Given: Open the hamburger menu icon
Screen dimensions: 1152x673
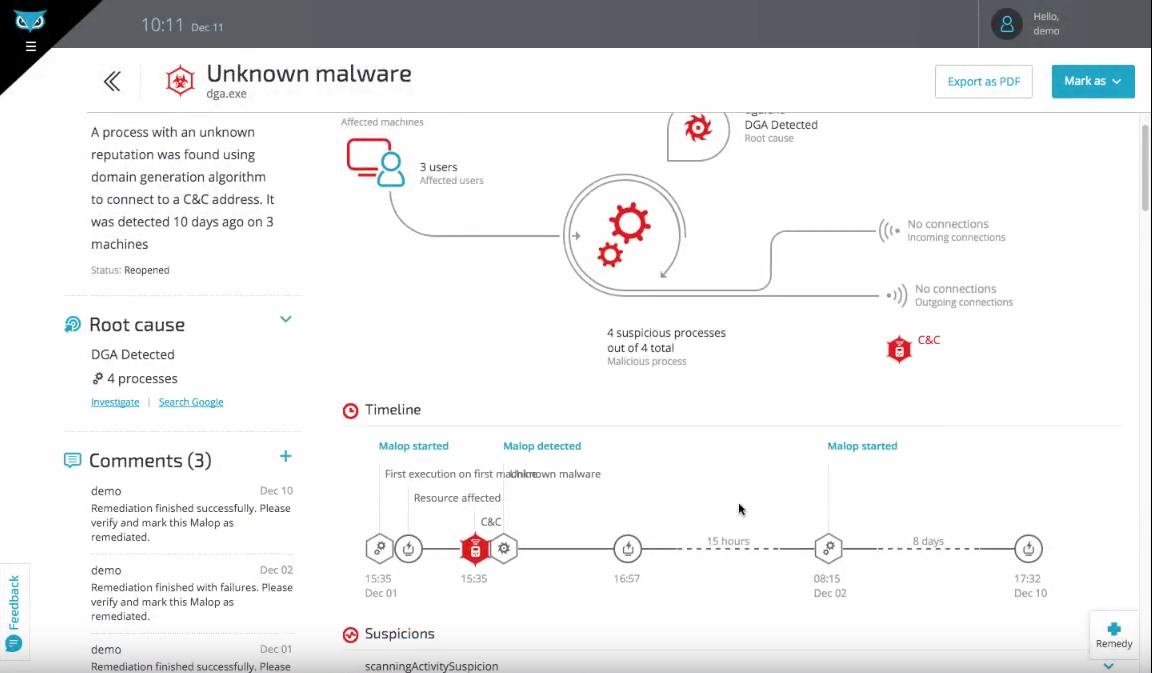Looking at the screenshot, I should pos(31,46).
